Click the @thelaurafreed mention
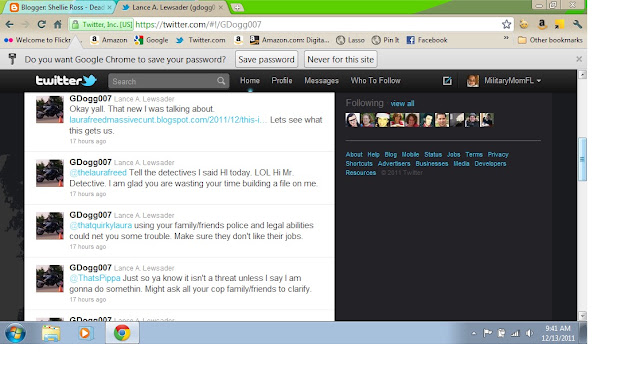Screen dimensions: 640x375 tap(98, 173)
